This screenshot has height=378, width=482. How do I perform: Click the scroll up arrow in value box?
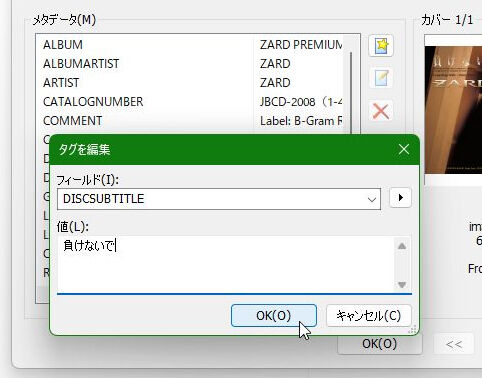pyautogui.click(x=402, y=246)
